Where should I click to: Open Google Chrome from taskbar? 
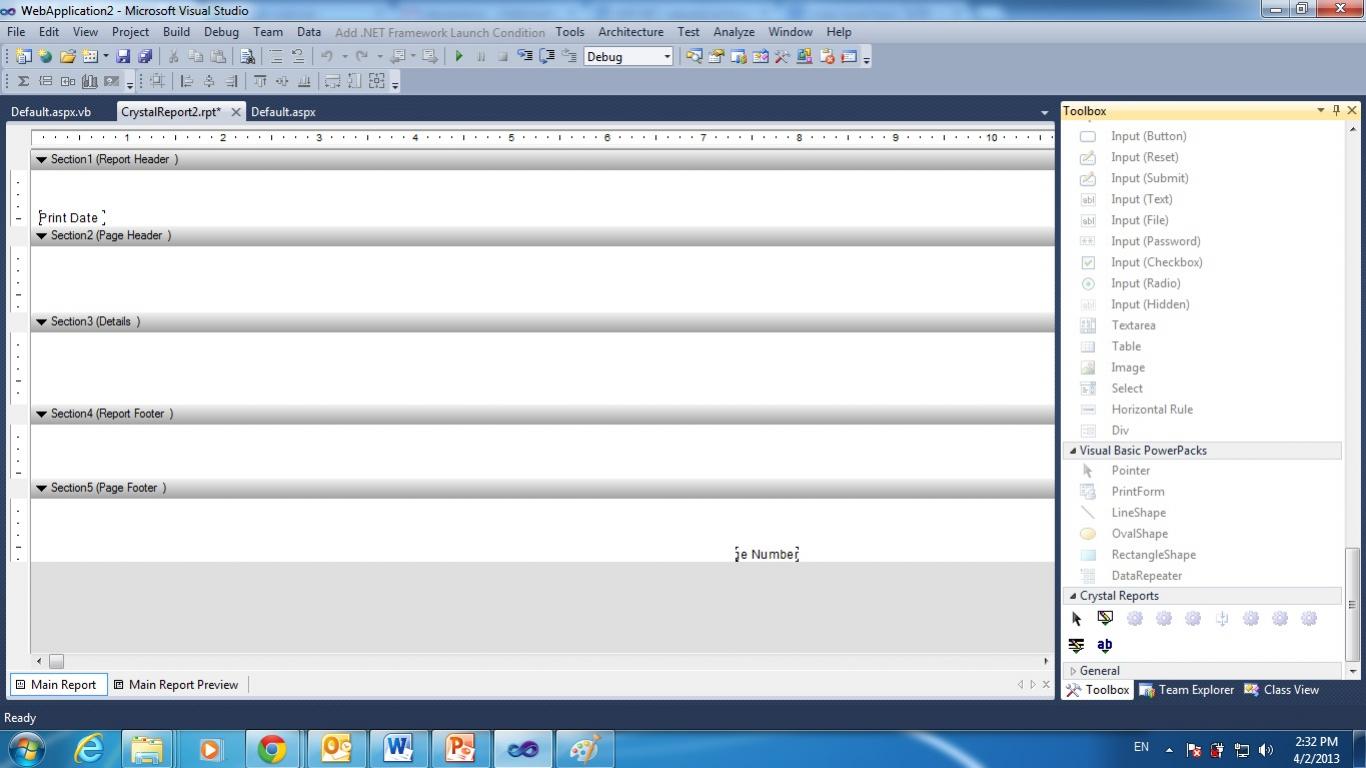click(272, 748)
